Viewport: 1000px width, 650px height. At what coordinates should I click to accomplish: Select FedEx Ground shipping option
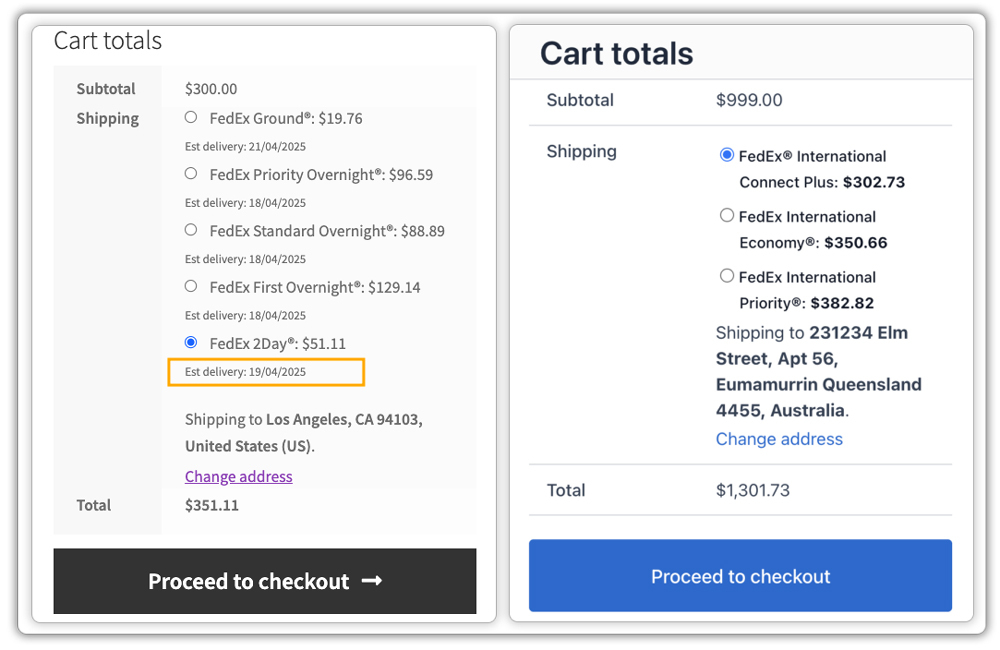tap(190, 117)
